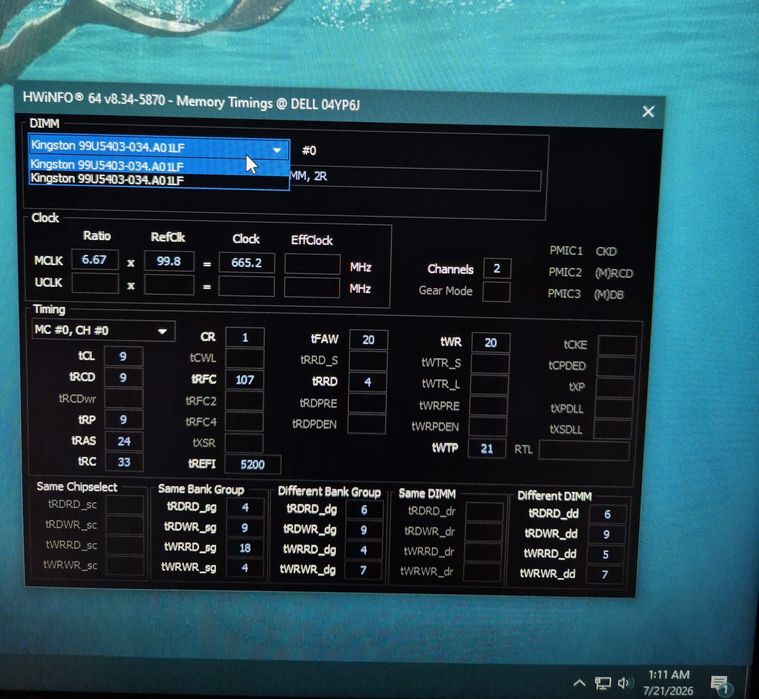Click the tRRD value showing 4
This screenshot has height=699, width=759.
(x=367, y=382)
